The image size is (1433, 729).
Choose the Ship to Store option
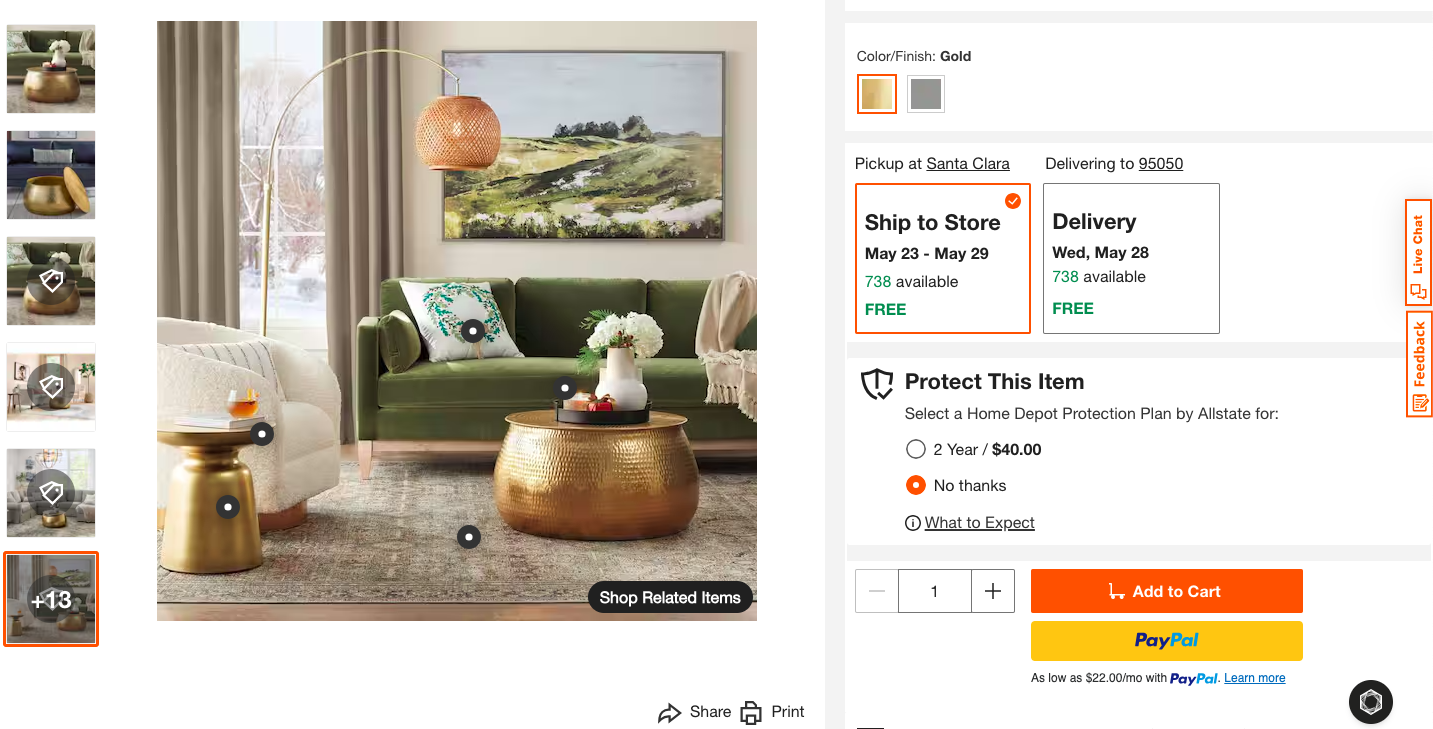click(942, 258)
